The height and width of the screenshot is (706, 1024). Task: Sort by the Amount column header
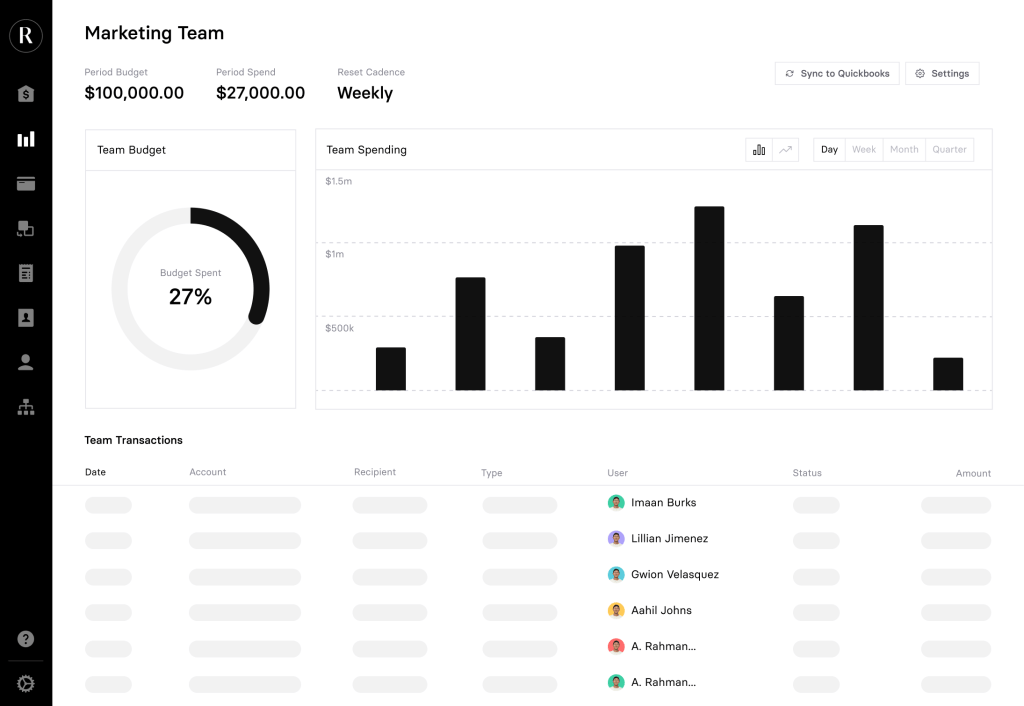click(x=973, y=473)
